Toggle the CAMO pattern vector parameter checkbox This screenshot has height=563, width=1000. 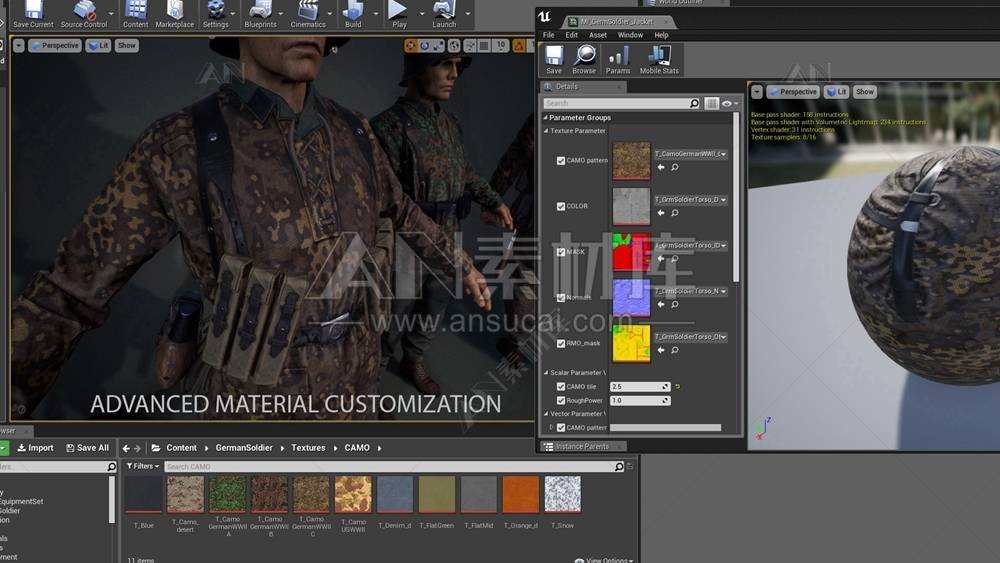[561, 428]
